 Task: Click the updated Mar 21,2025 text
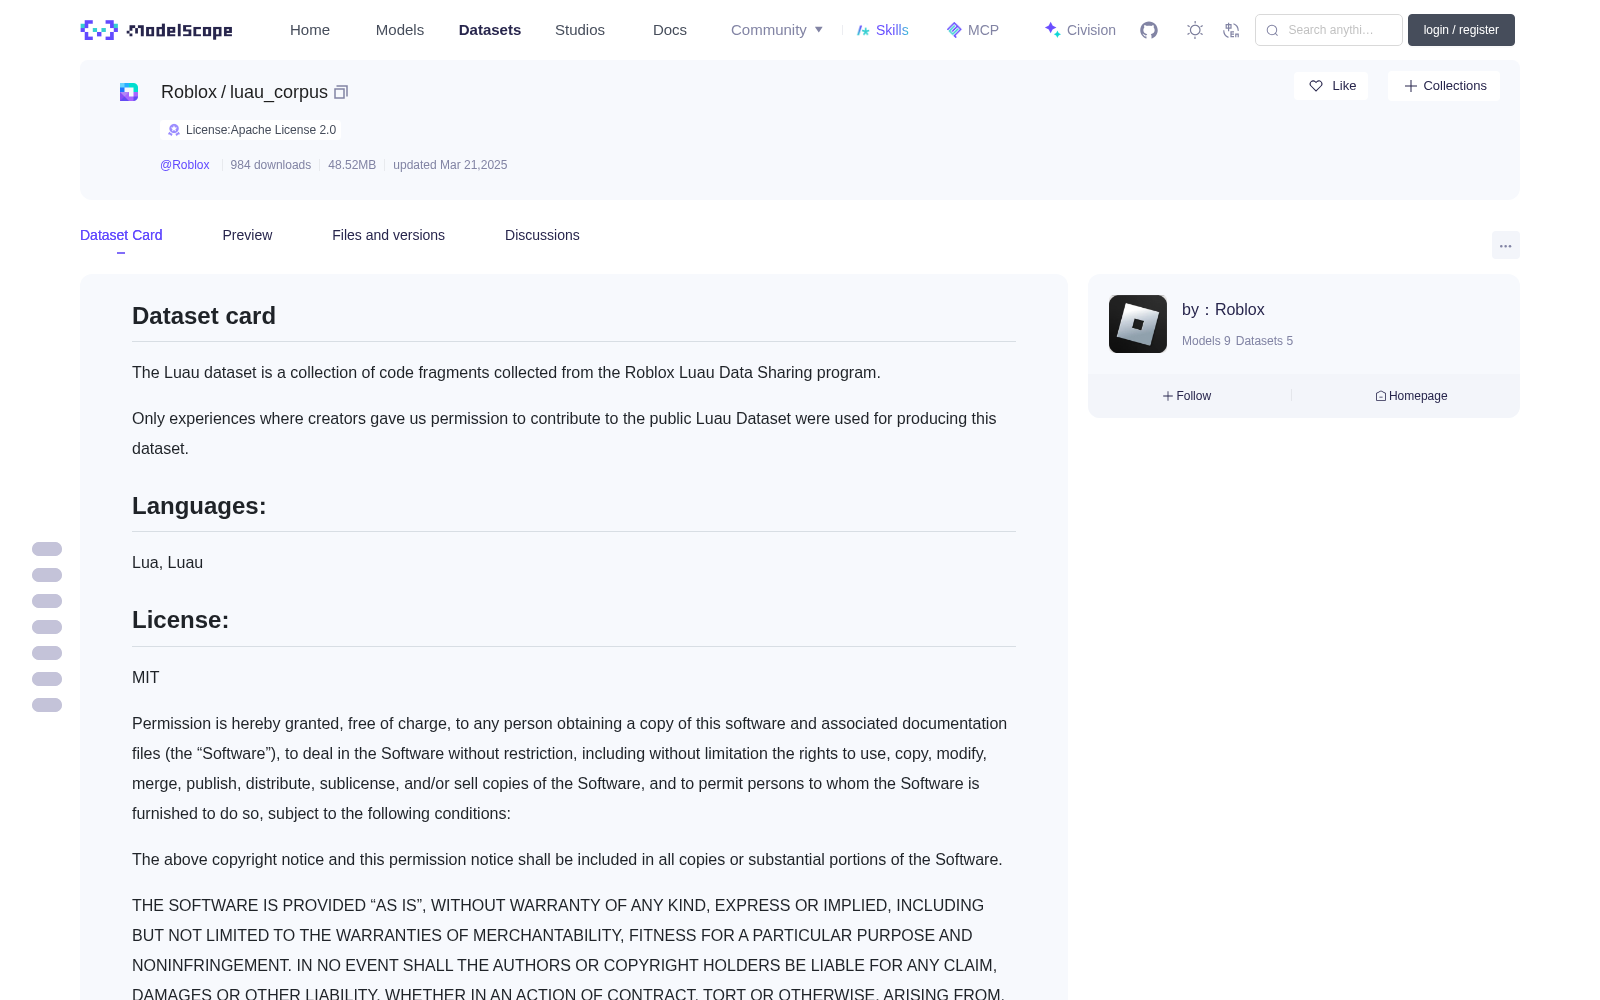(x=450, y=165)
